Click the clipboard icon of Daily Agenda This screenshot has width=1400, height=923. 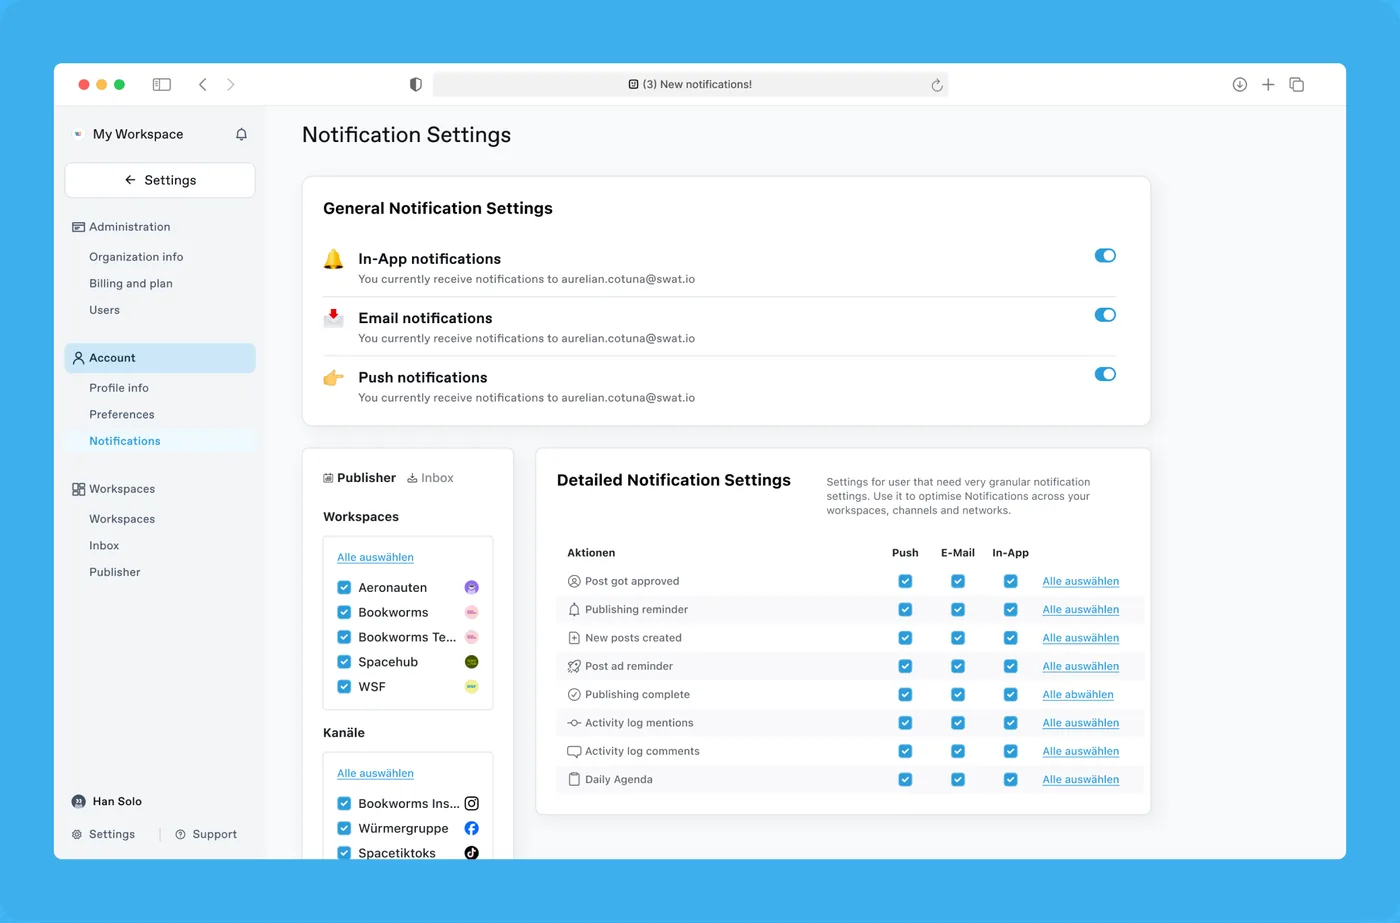coord(574,780)
